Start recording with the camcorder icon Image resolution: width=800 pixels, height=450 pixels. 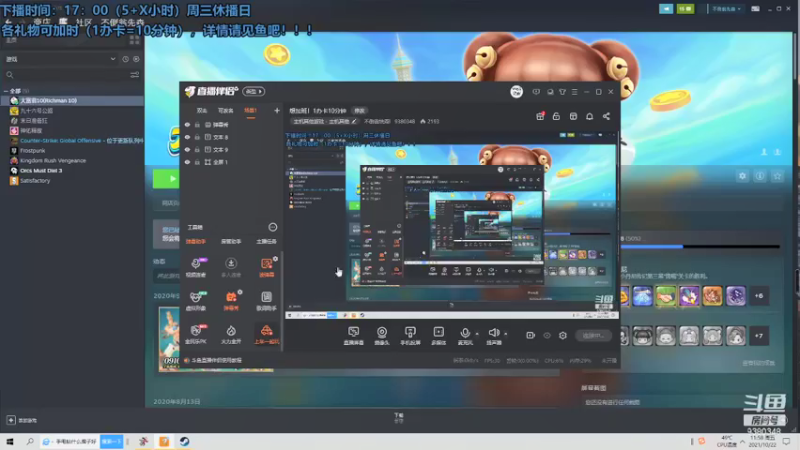[530, 335]
